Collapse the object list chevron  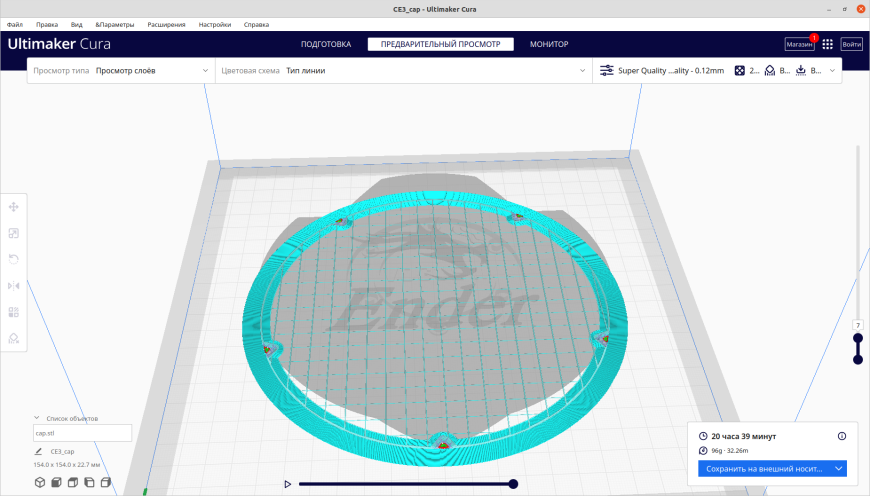pos(37,418)
